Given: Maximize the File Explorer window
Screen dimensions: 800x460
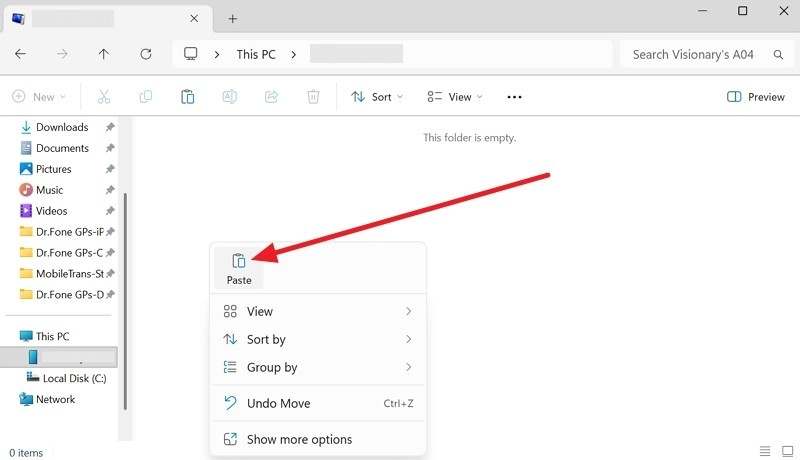Looking at the screenshot, I should click(743, 11).
